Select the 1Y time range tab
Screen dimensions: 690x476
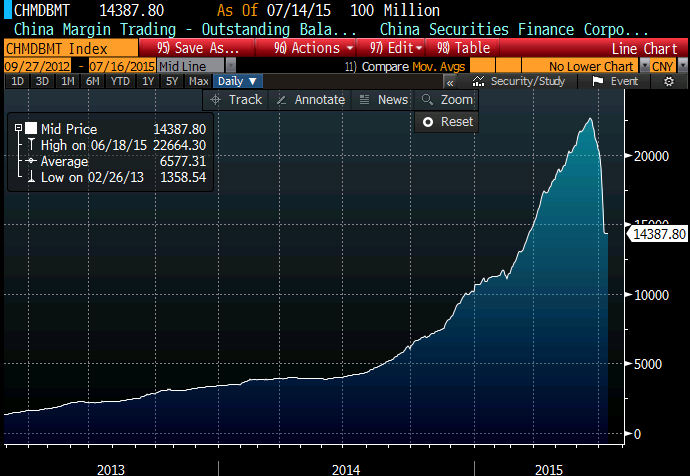(149, 81)
